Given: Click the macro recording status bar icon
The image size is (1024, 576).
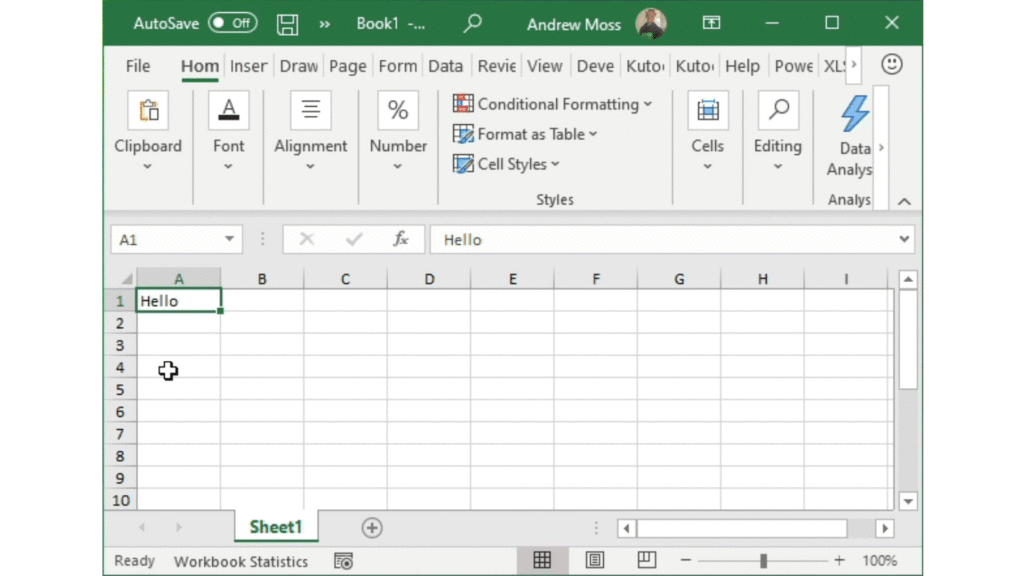Looking at the screenshot, I should [343, 561].
